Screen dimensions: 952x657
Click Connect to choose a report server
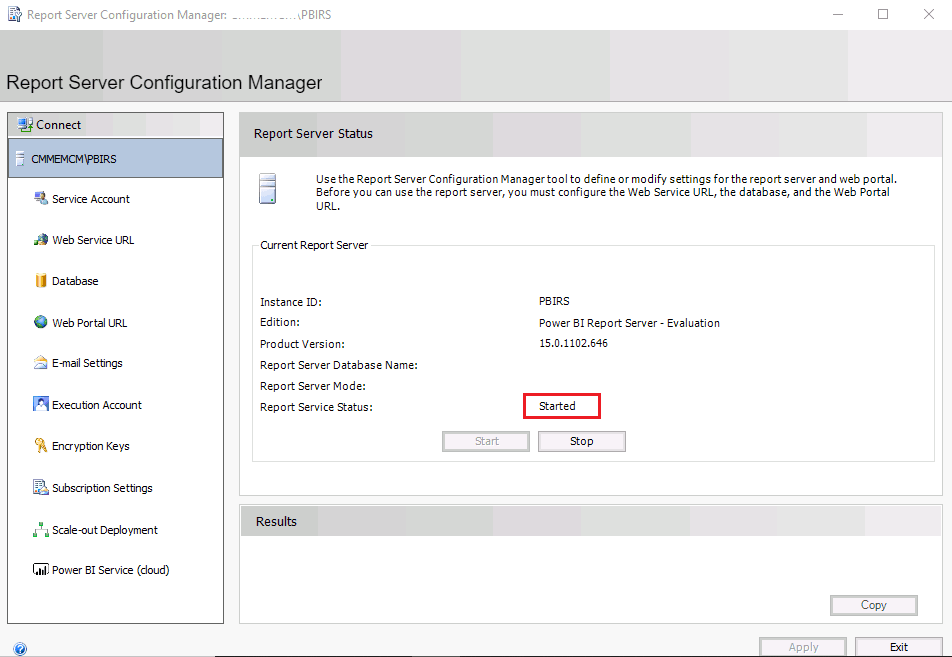click(x=58, y=124)
